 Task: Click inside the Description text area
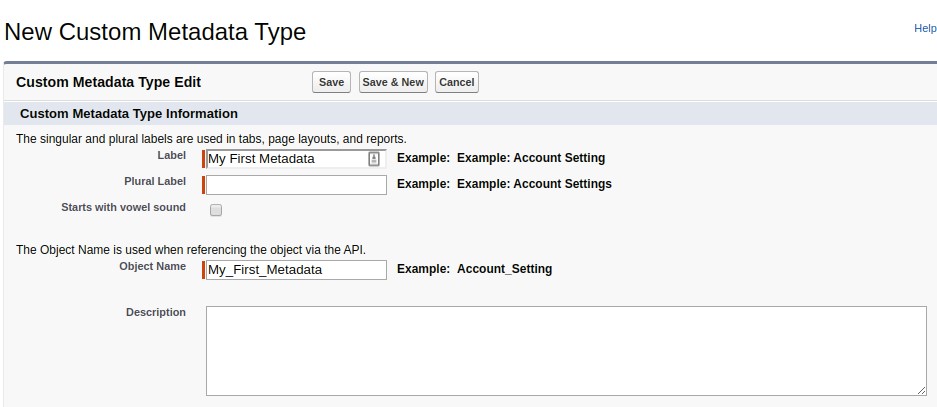[x=565, y=350]
